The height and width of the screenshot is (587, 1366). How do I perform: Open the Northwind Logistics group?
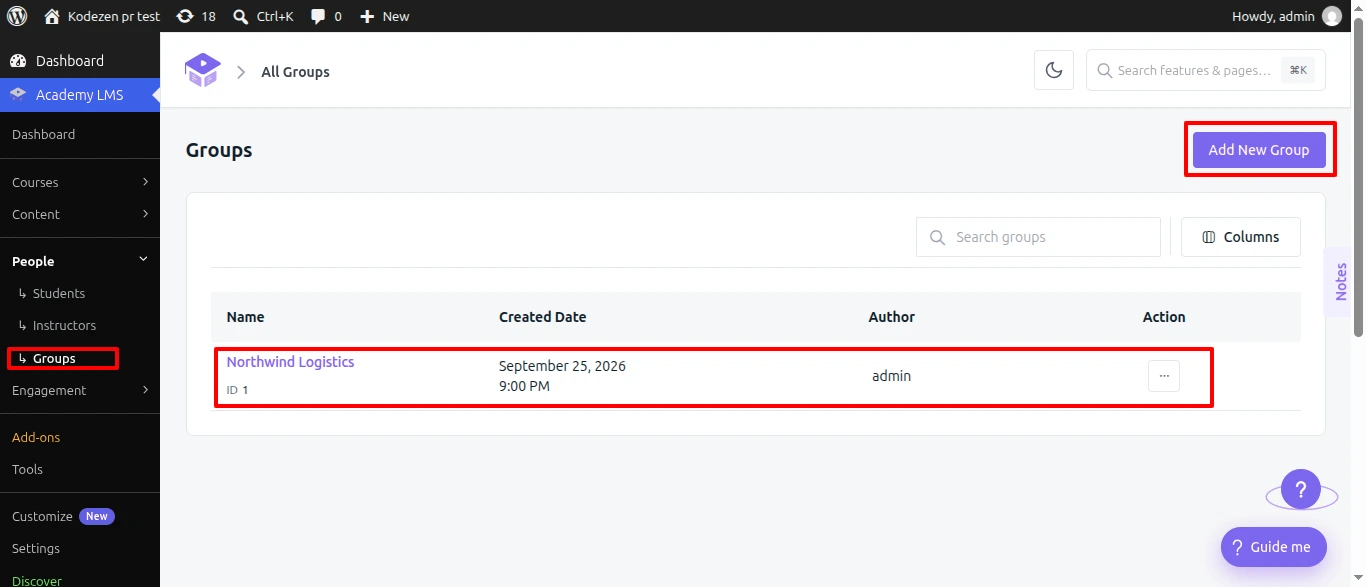[x=290, y=362]
